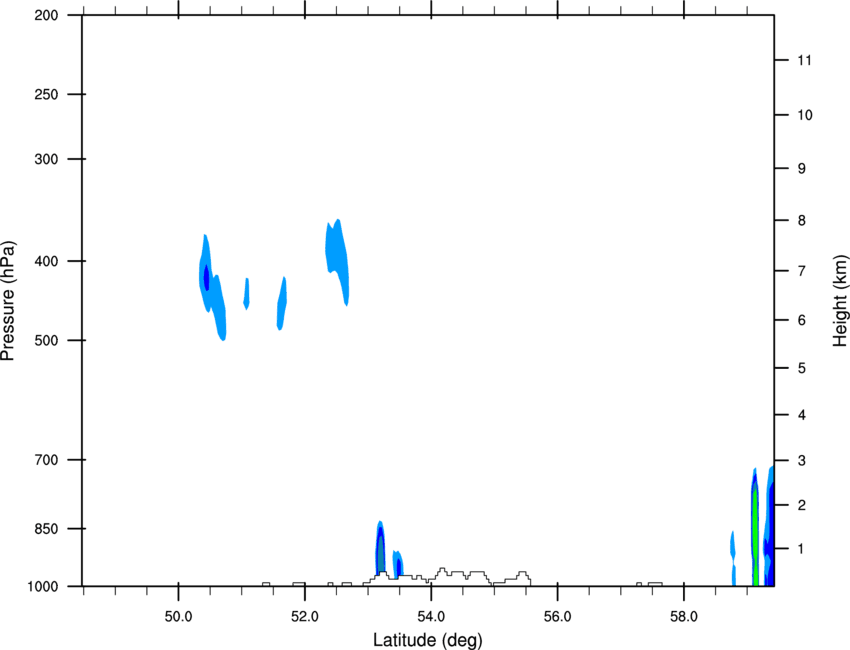Click the 8 km height label
Screen dimensions: 850x650
point(802,221)
